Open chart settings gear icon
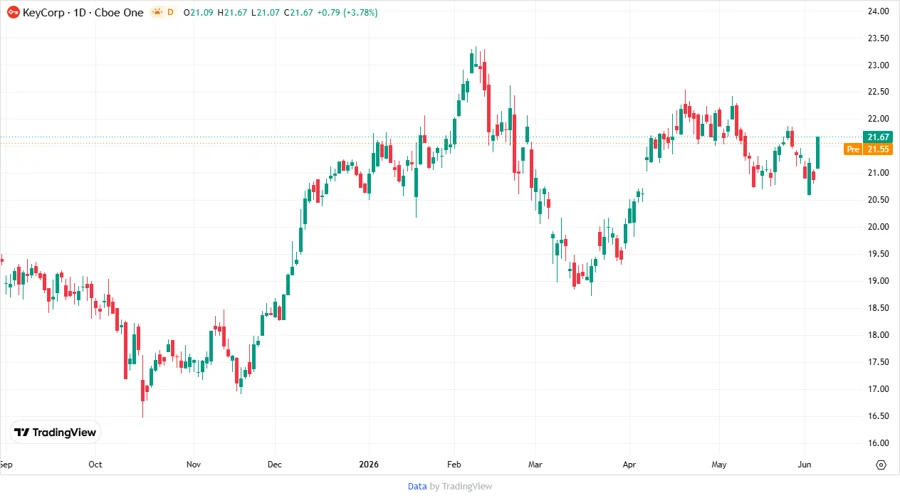 click(x=881, y=465)
